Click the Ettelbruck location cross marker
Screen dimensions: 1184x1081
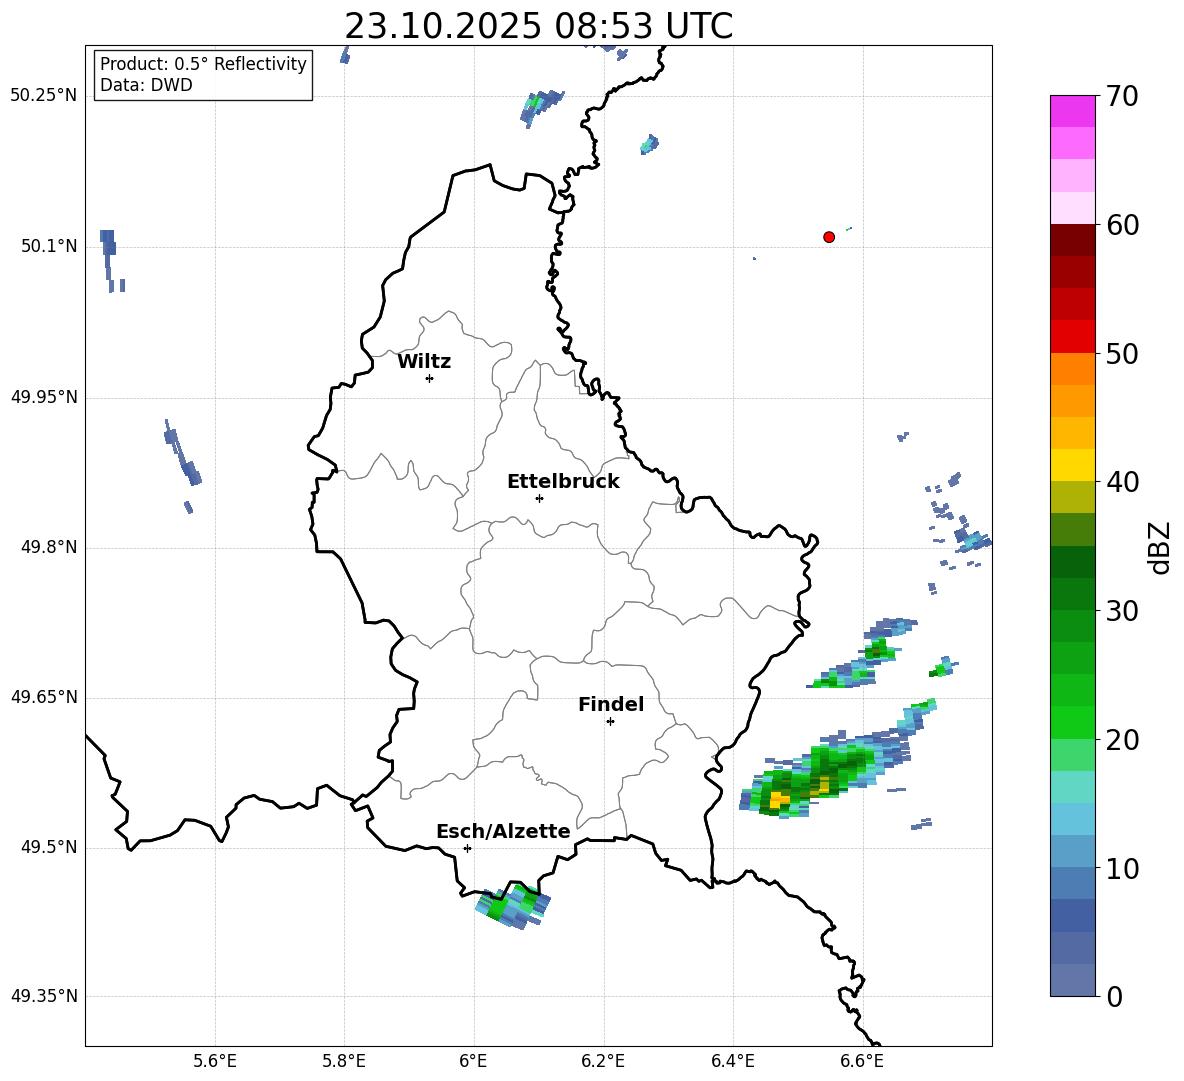(x=539, y=498)
